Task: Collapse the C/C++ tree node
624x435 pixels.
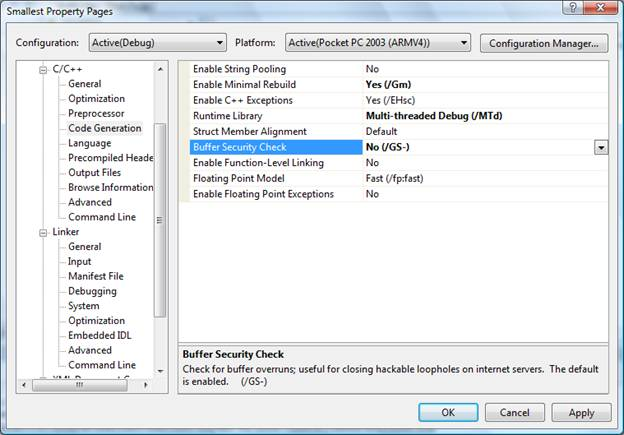Action: [x=43, y=70]
